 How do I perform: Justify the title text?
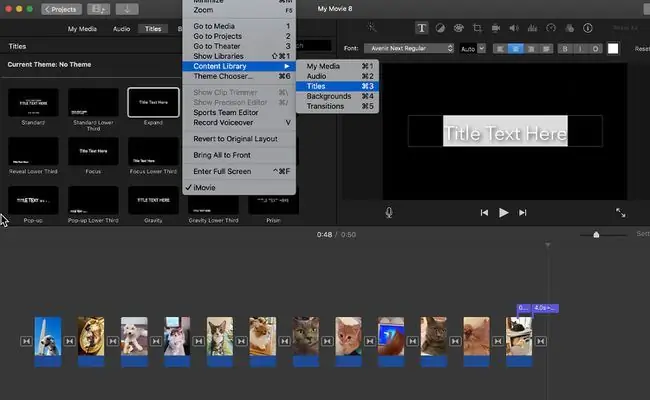coord(546,49)
